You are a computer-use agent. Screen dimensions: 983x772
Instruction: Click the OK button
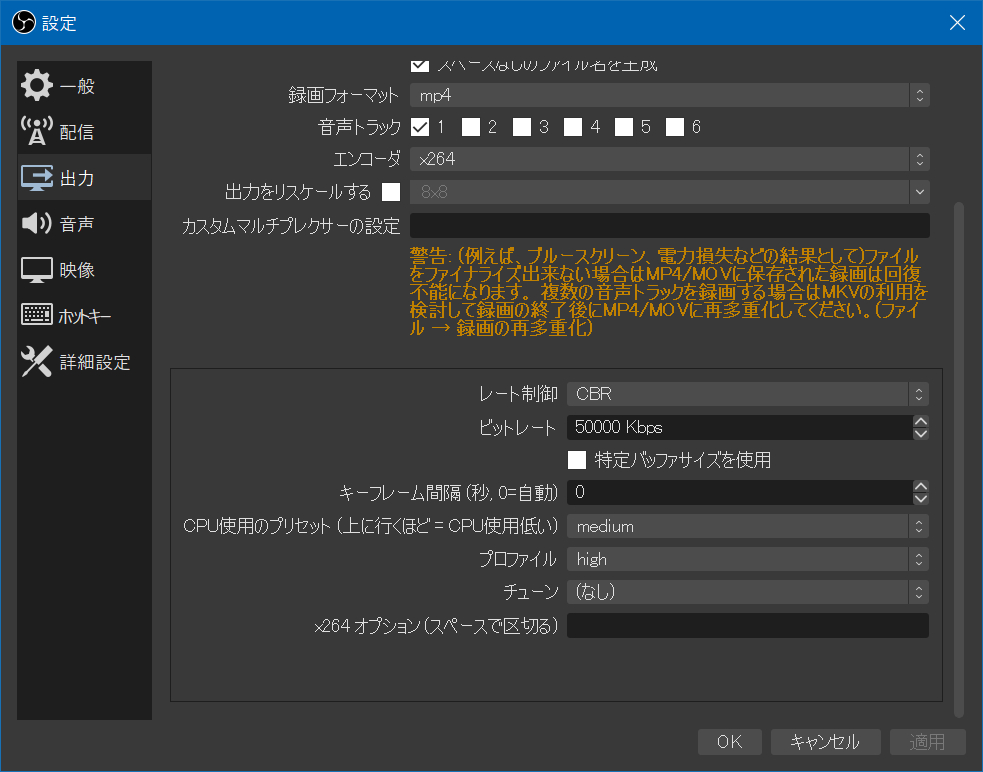(x=730, y=742)
